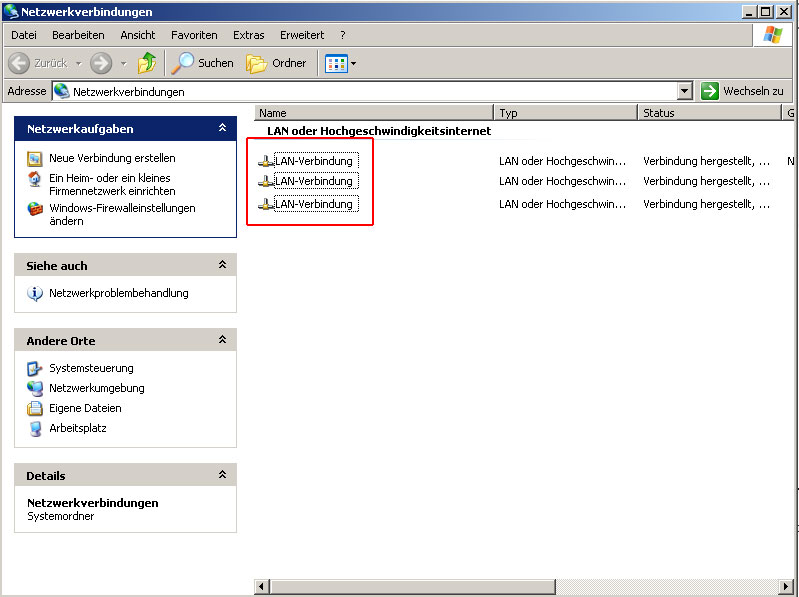Open Systemsteuerung link
This screenshot has height=597, width=799.
91,368
